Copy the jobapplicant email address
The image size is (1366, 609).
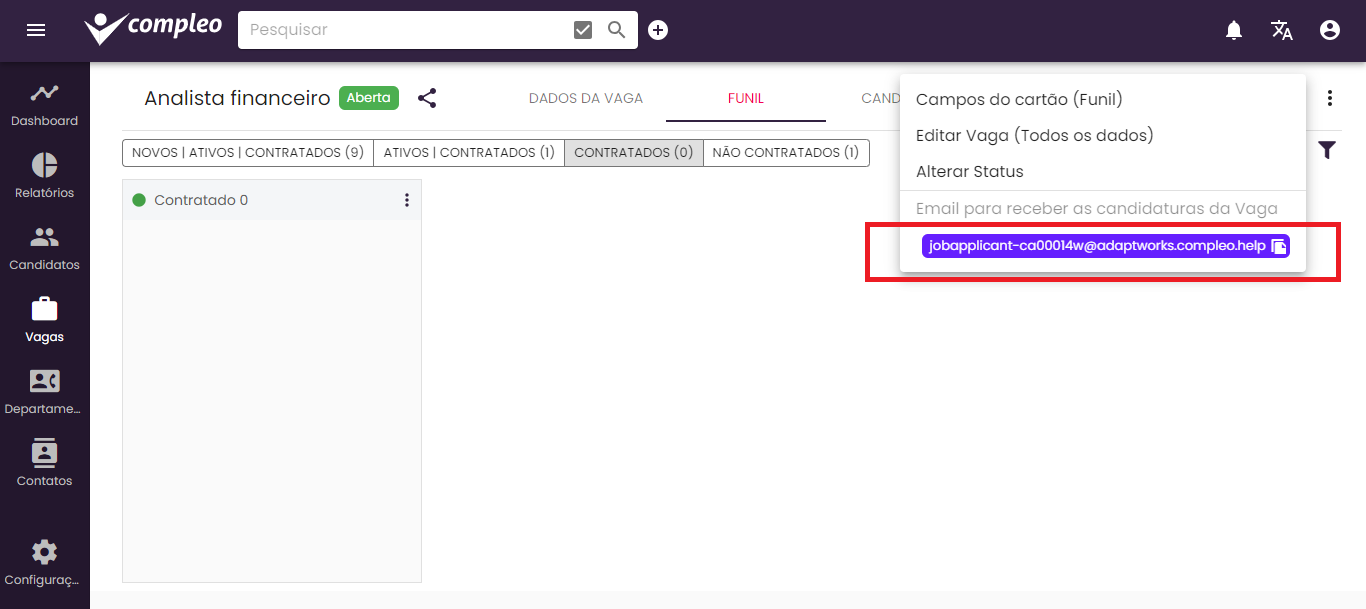(x=1279, y=245)
